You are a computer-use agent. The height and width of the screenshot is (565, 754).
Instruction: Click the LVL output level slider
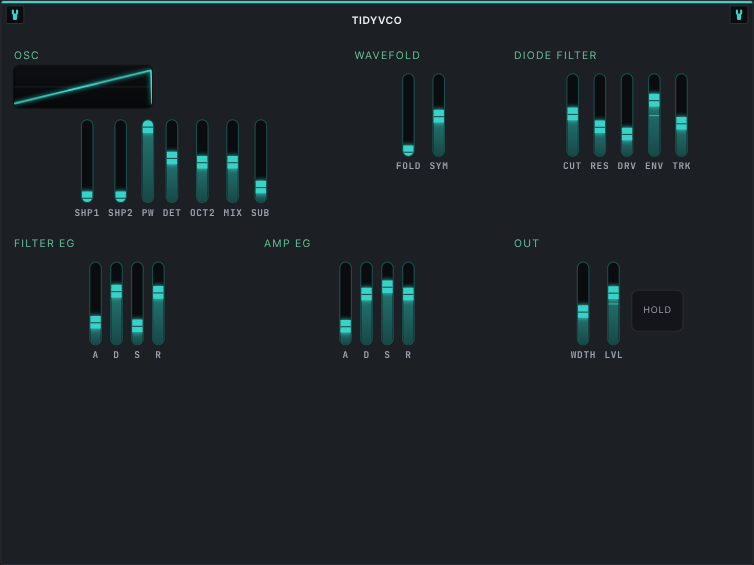(613, 303)
